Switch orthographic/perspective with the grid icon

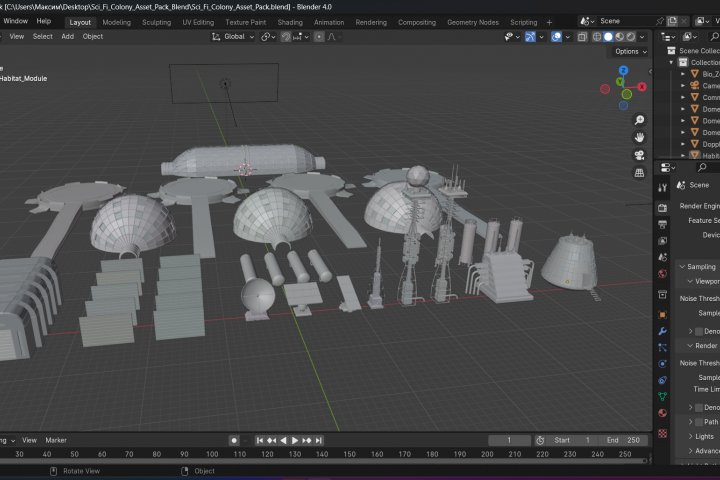(639, 172)
